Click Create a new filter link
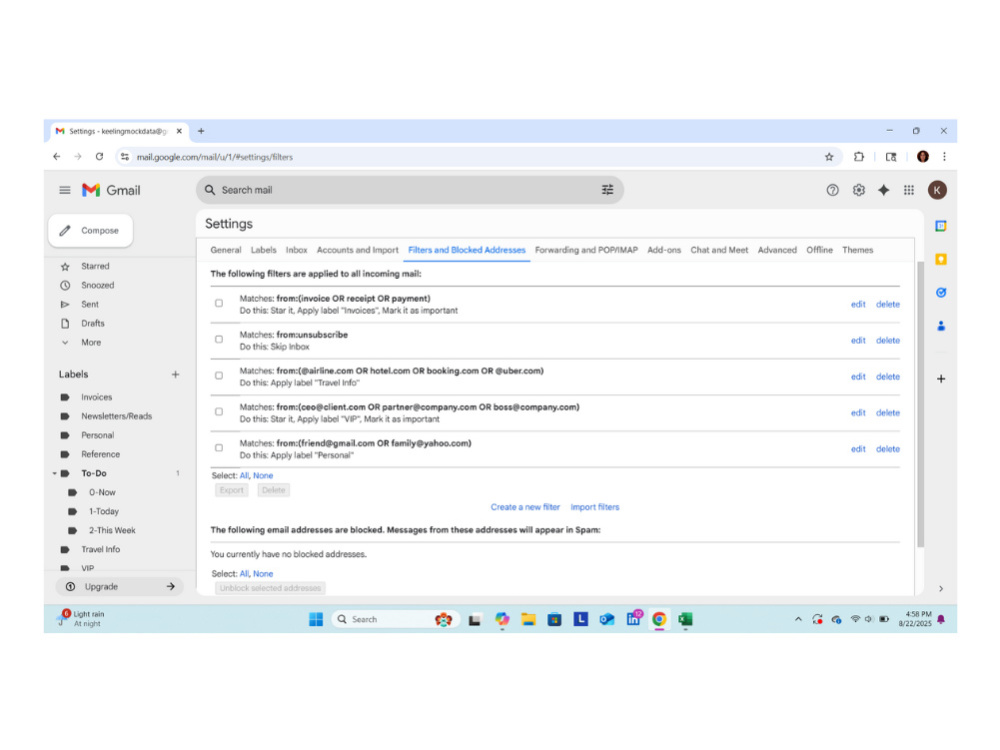Viewport: 1000px width, 750px height. click(525, 507)
